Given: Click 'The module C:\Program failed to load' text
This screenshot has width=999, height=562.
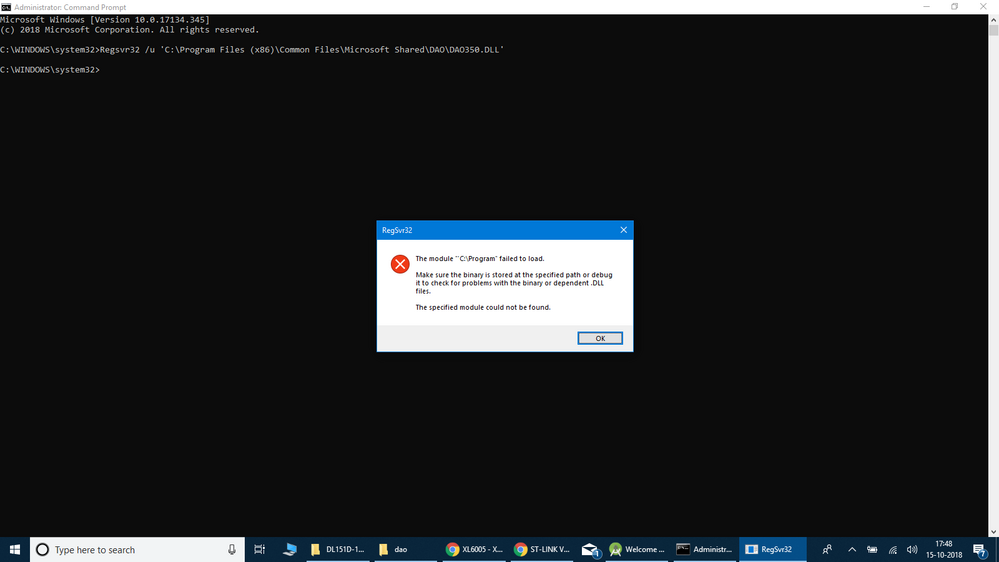Looking at the screenshot, I should [480, 259].
